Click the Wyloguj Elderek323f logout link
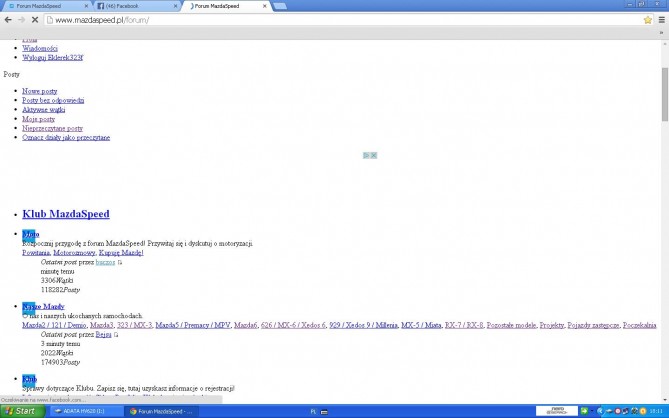Viewport: 669px width, 418px height. click(x=52, y=57)
